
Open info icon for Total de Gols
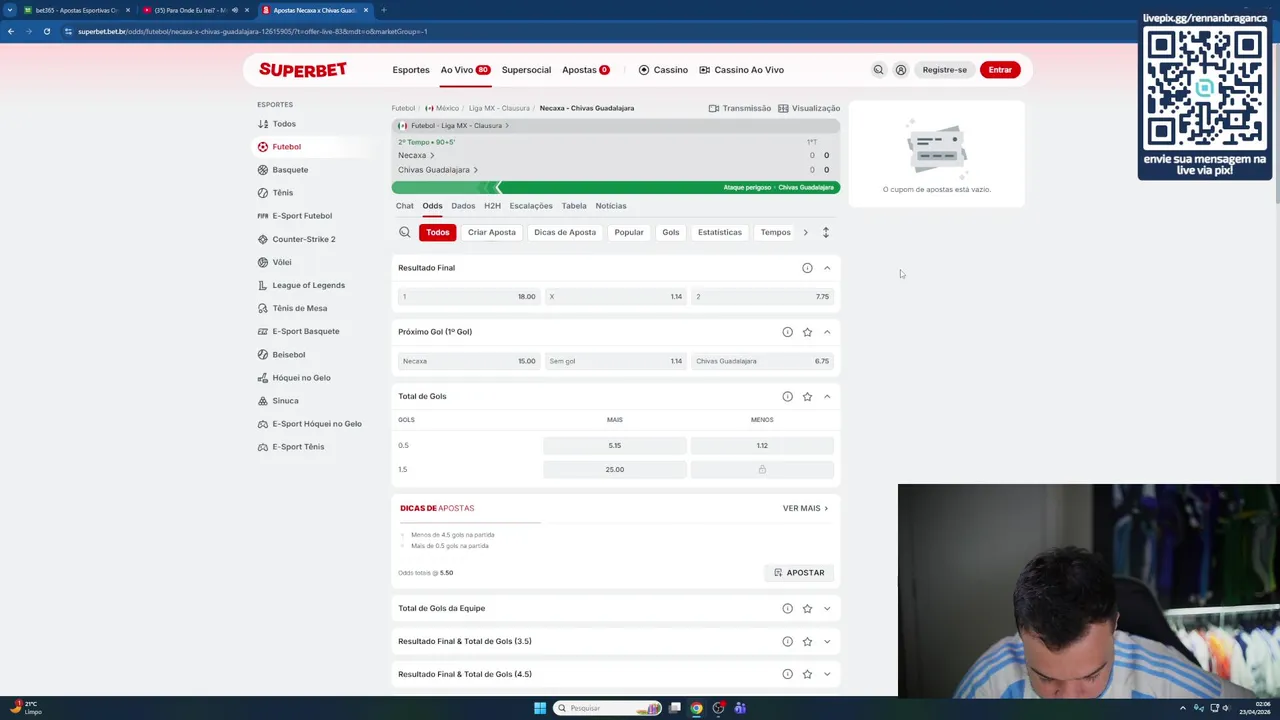787,397
